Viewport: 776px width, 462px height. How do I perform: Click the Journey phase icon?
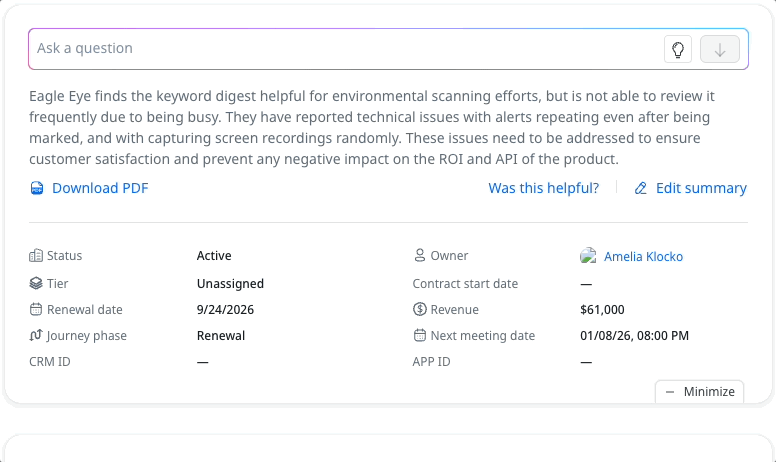(x=36, y=336)
